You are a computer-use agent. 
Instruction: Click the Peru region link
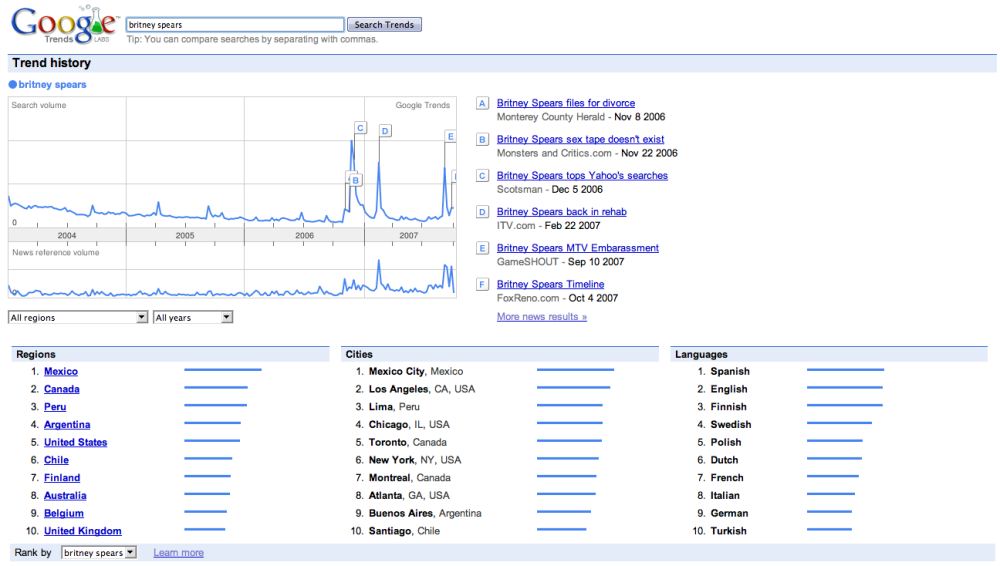tap(55, 407)
